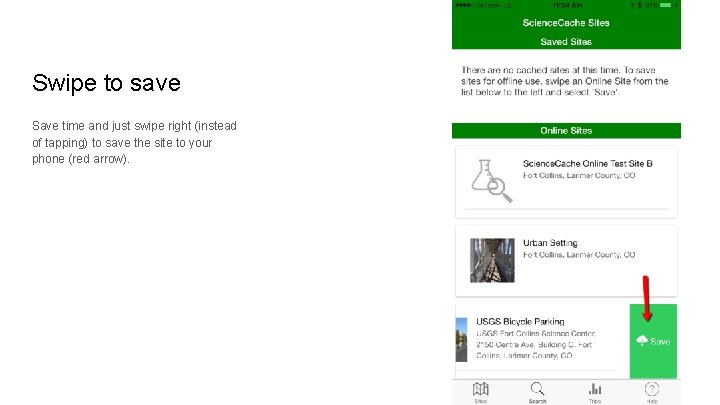The width and height of the screenshot is (720, 405).
Task: Click the battery indicator in status bar
Action: pyautogui.click(x=665, y=5)
